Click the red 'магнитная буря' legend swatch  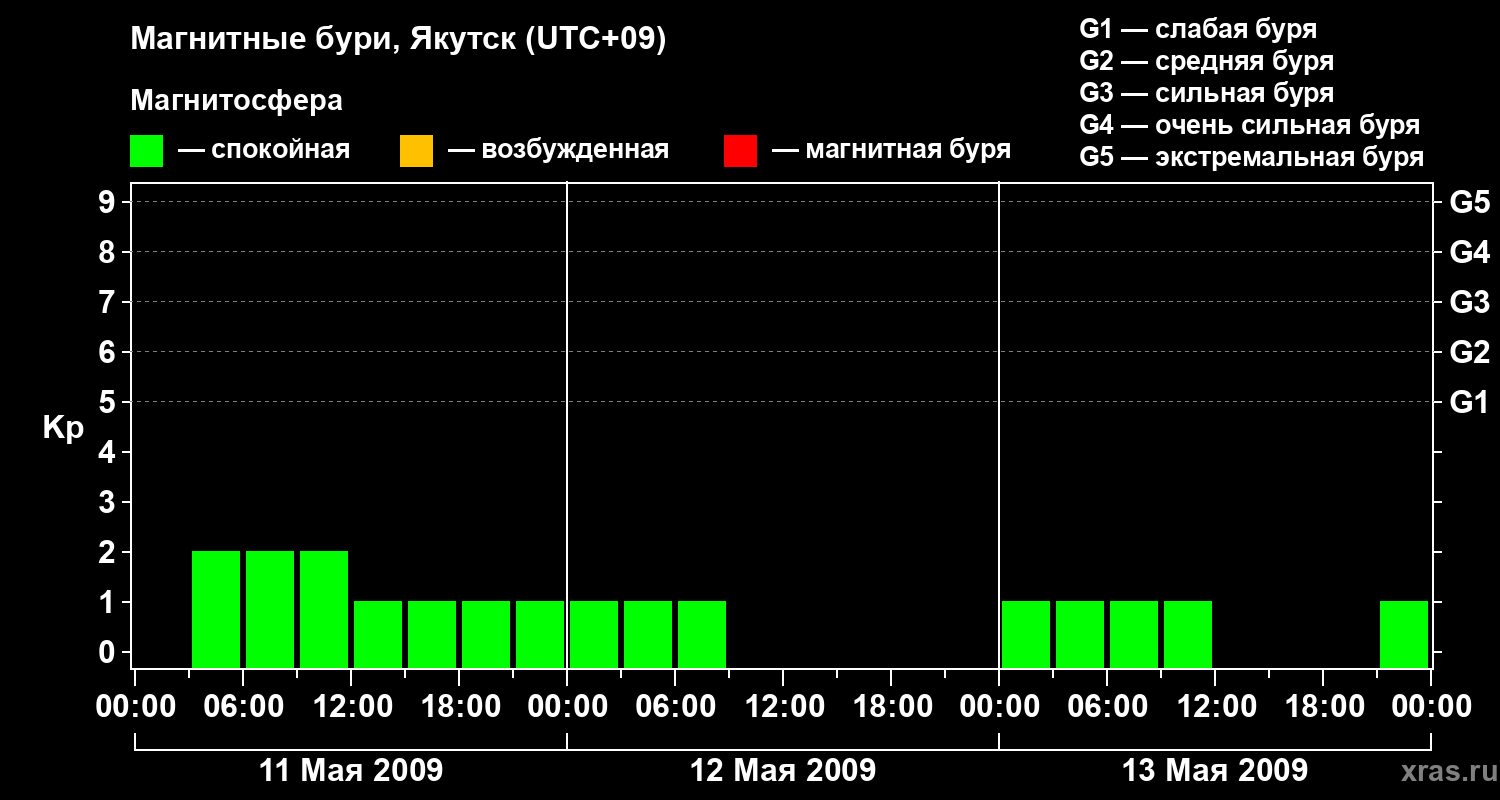point(740,150)
